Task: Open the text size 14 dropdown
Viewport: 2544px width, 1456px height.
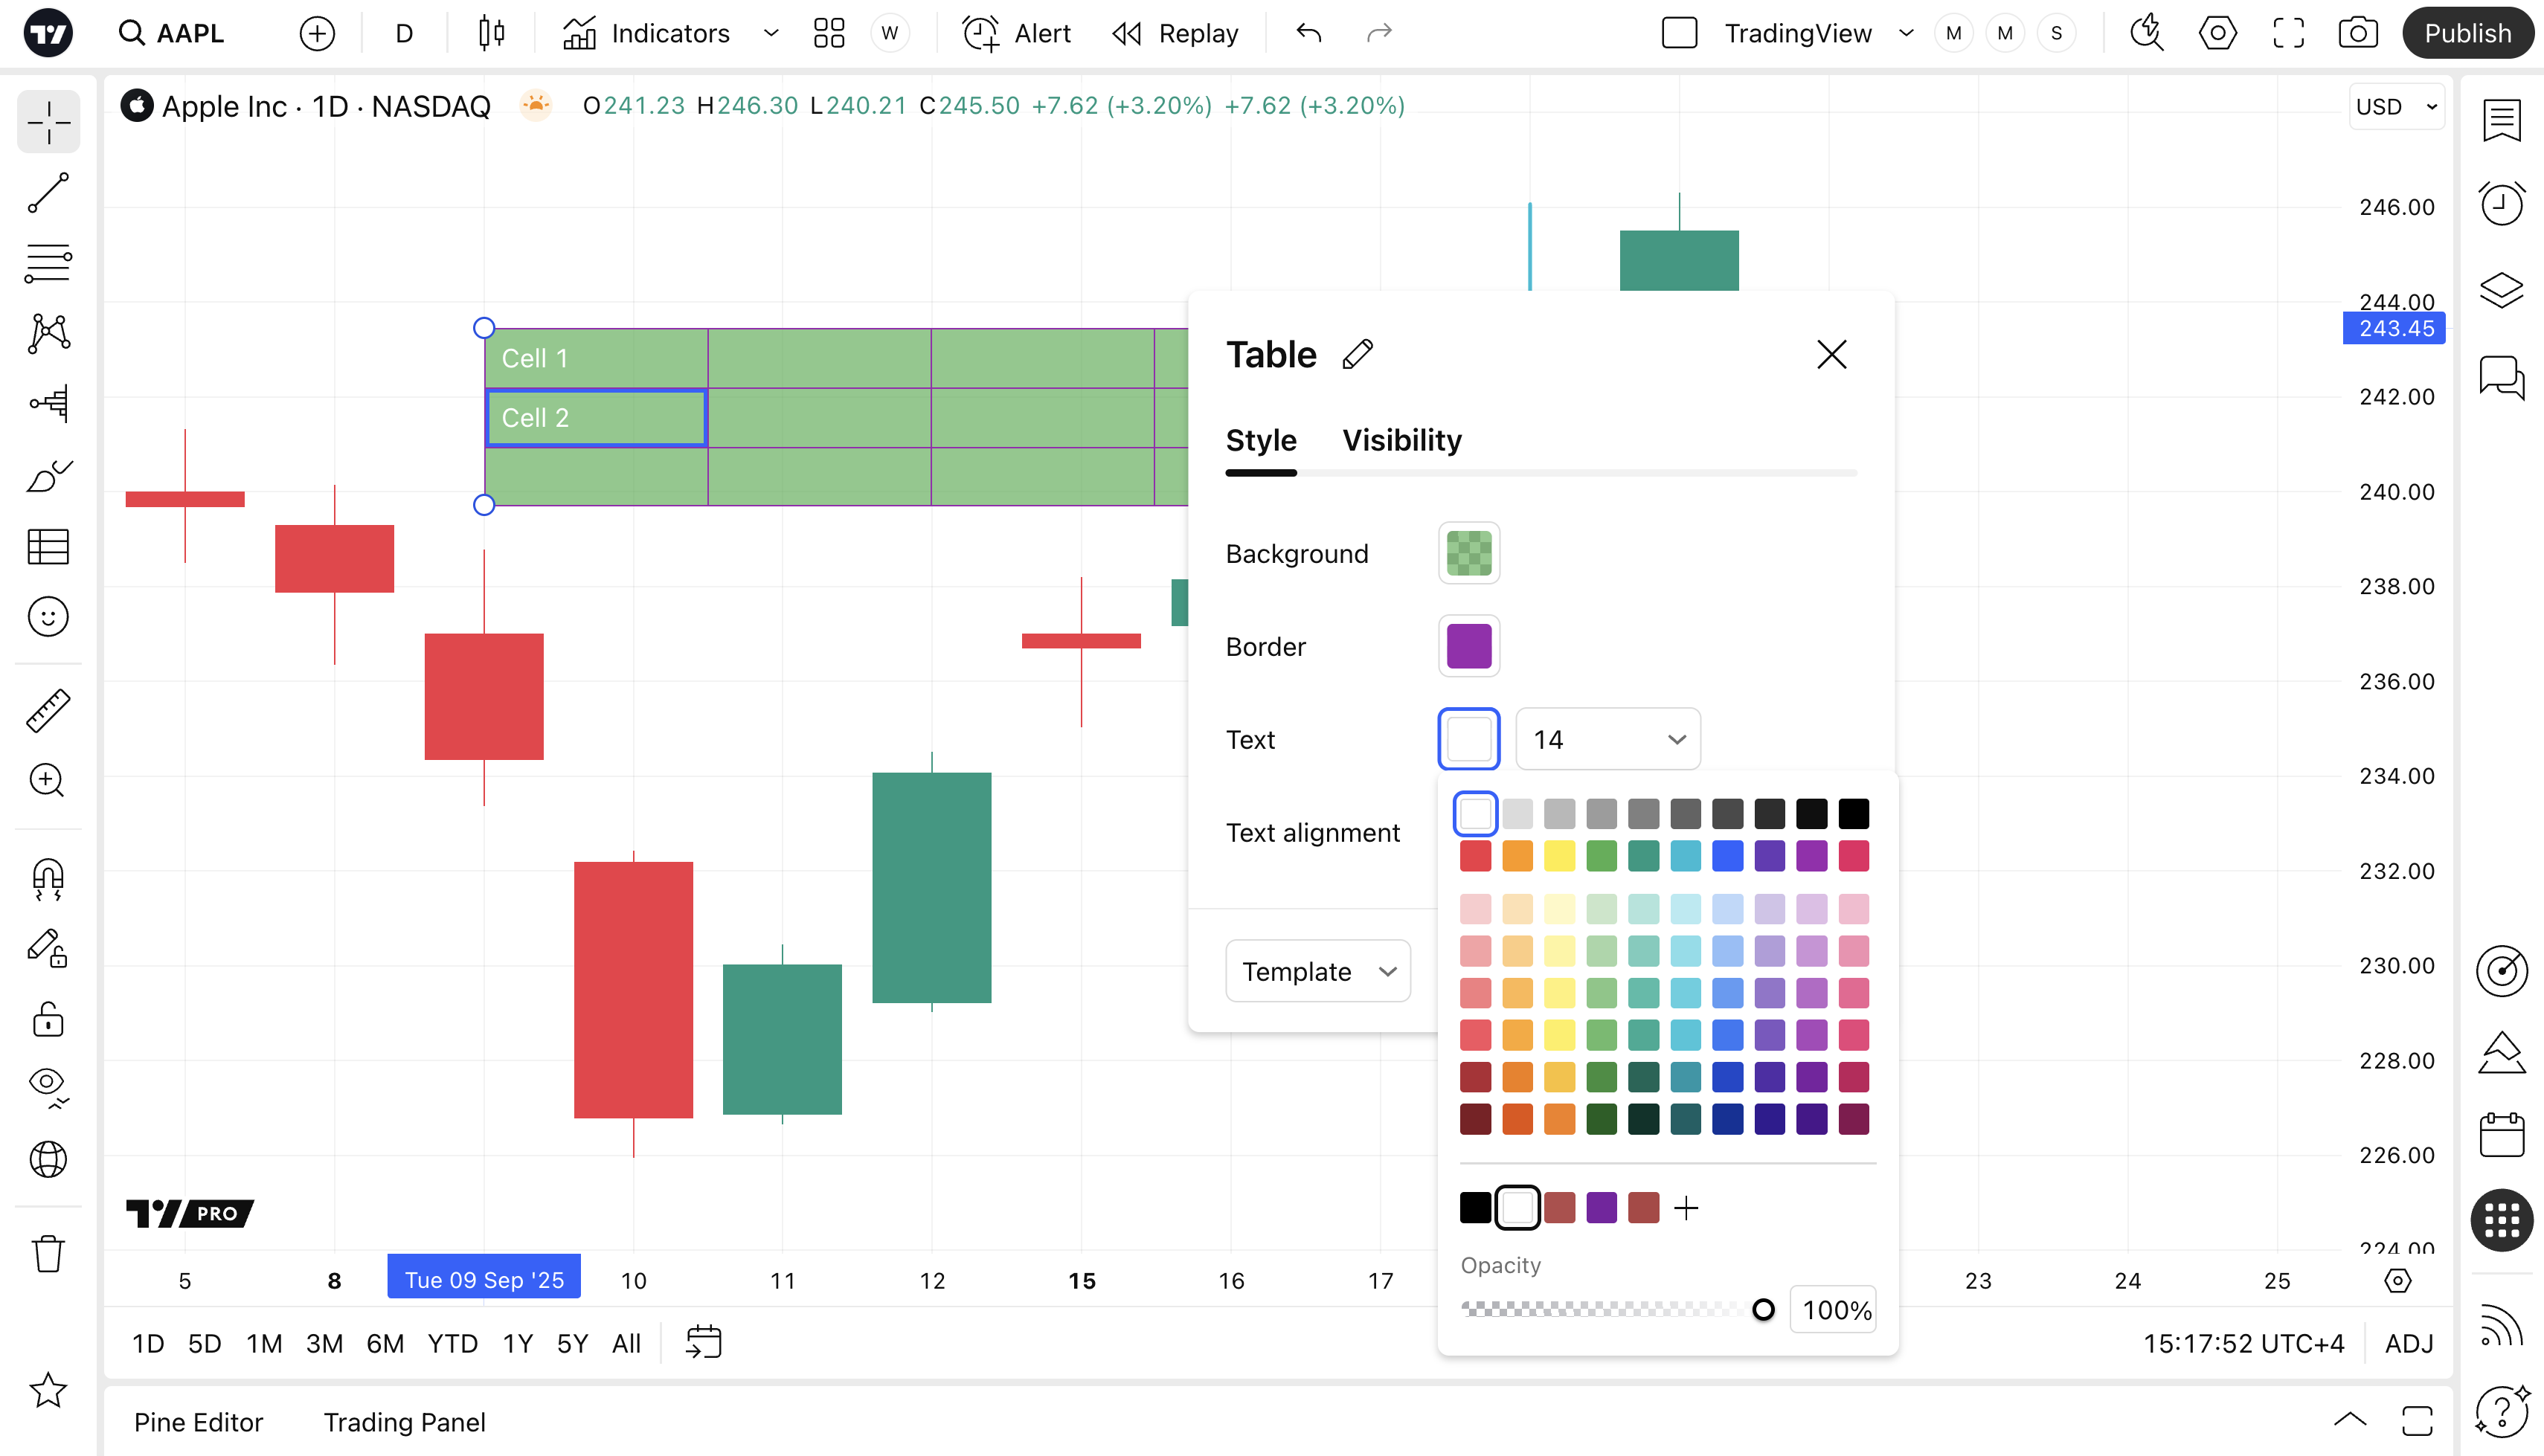Action: [x=1607, y=739]
